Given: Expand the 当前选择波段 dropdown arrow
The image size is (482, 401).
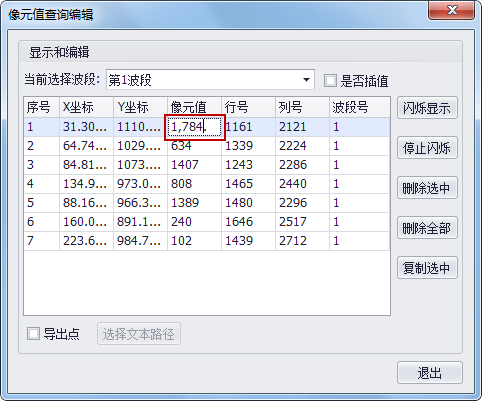Looking at the screenshot, I should coord(306,80).
